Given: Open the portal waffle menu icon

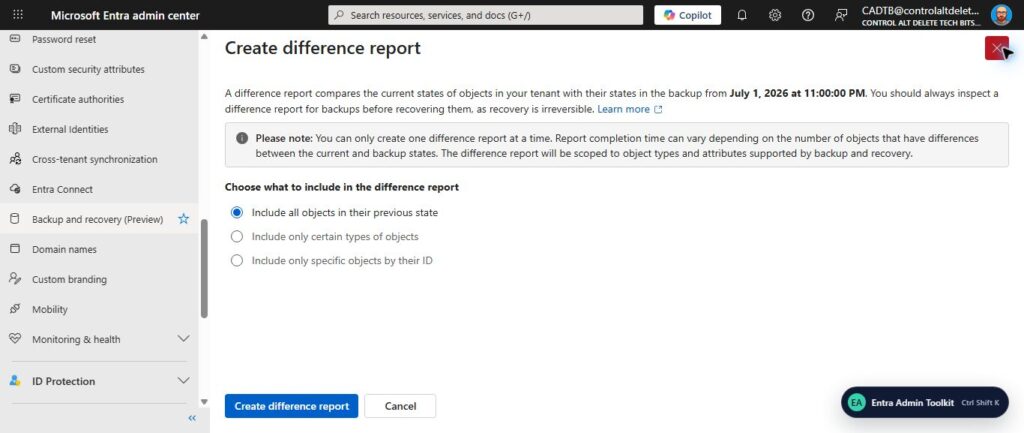Looking at the screenshot, I should click(x=18, y=15).
